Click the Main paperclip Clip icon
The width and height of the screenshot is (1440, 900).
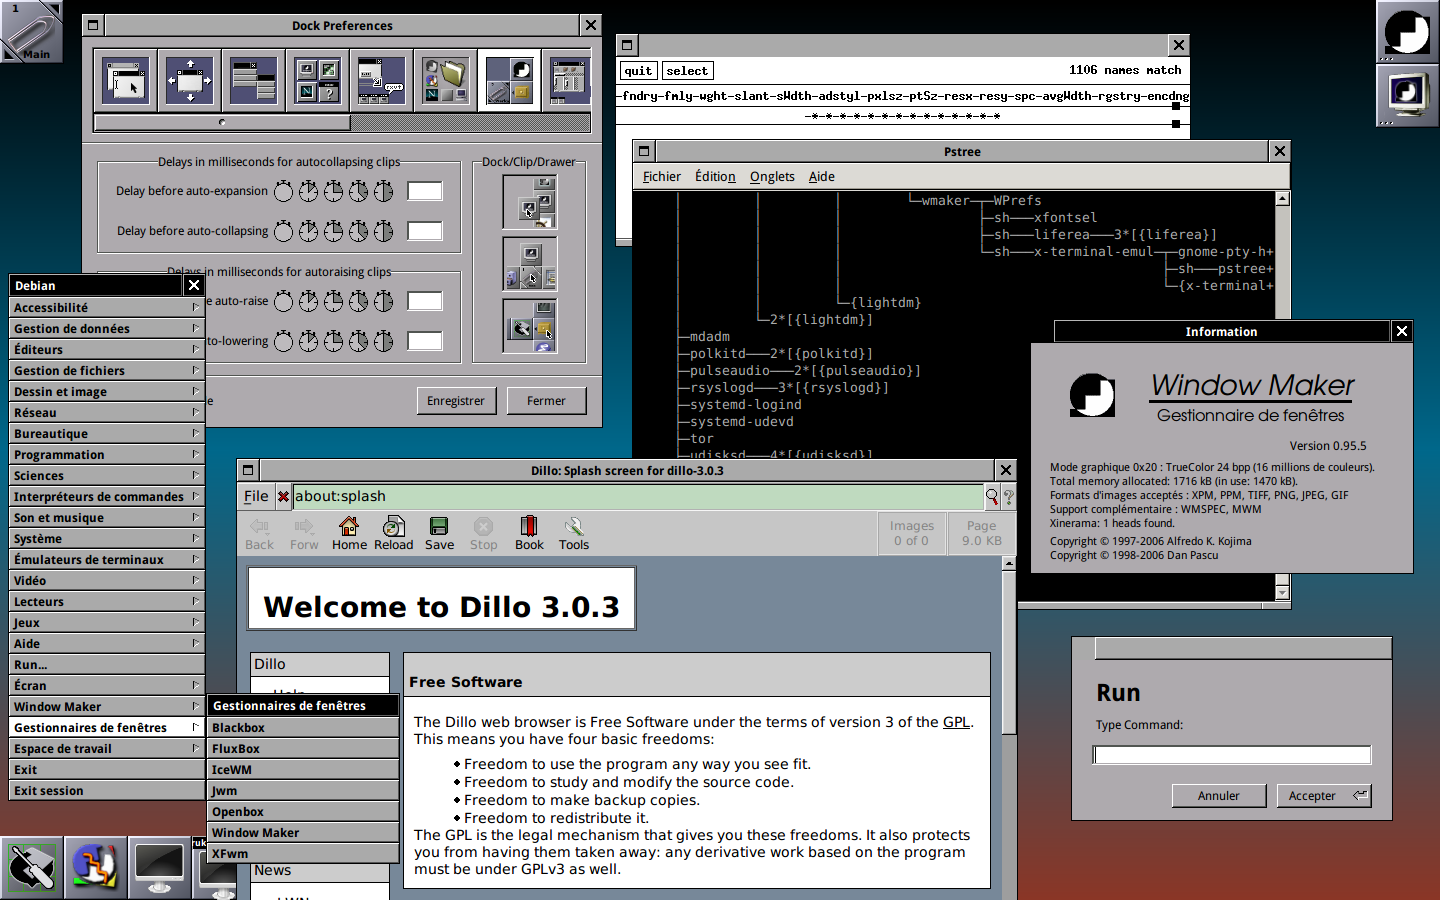[x=31, y=31]
